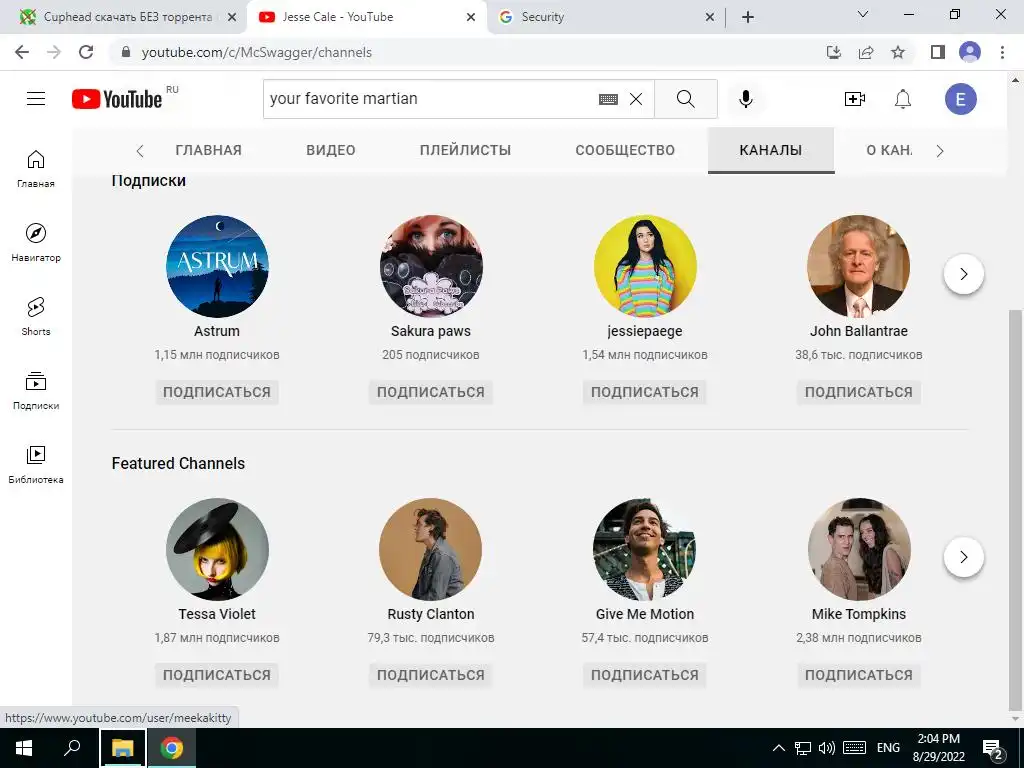This screenshot has width=1024, height=768.
Task: Switch to the Видео channel tab
Action: coord(331,150)
